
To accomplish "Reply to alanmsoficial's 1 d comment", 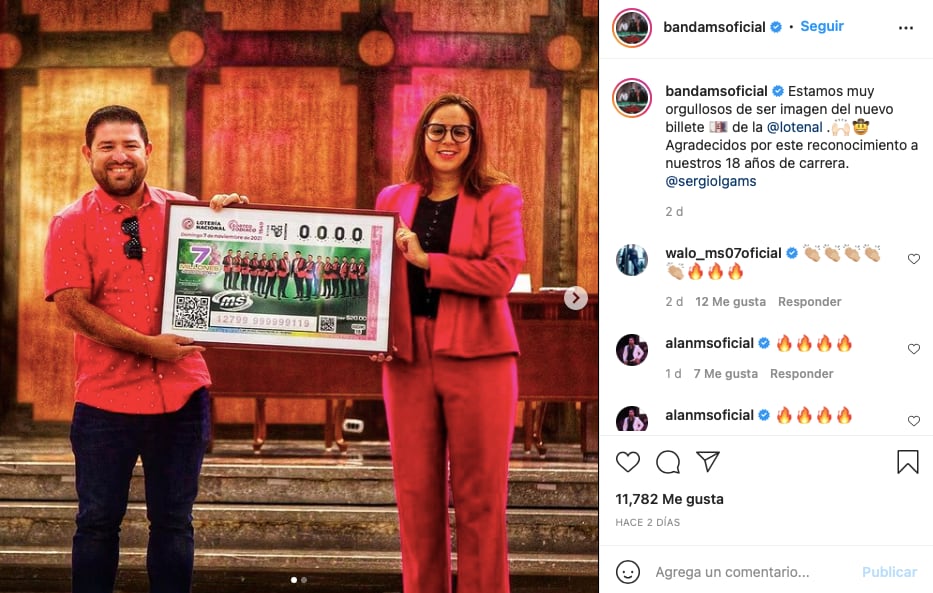I will coord(801,374).
